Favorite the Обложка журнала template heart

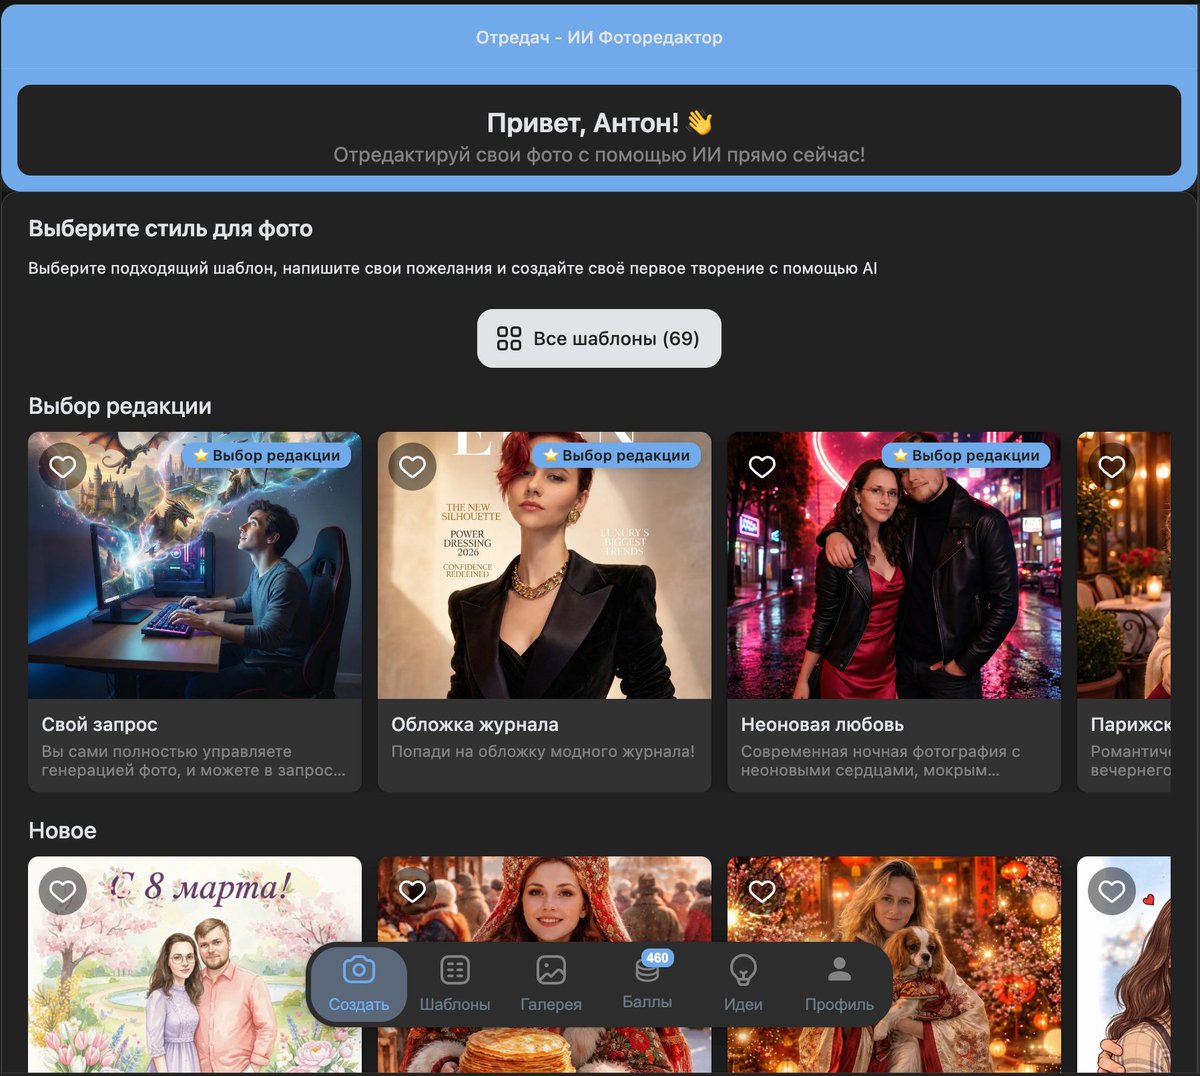click(413, 466)
